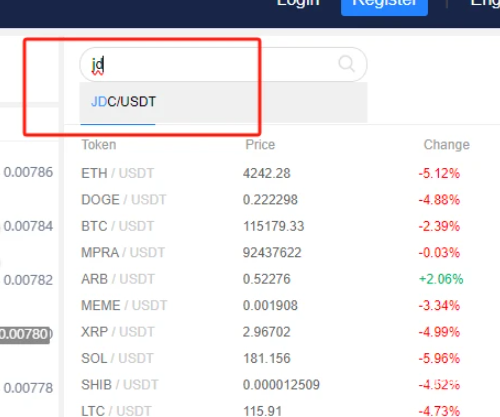Select the SOL / USDT pair row
500x417 pixels.
282,358
